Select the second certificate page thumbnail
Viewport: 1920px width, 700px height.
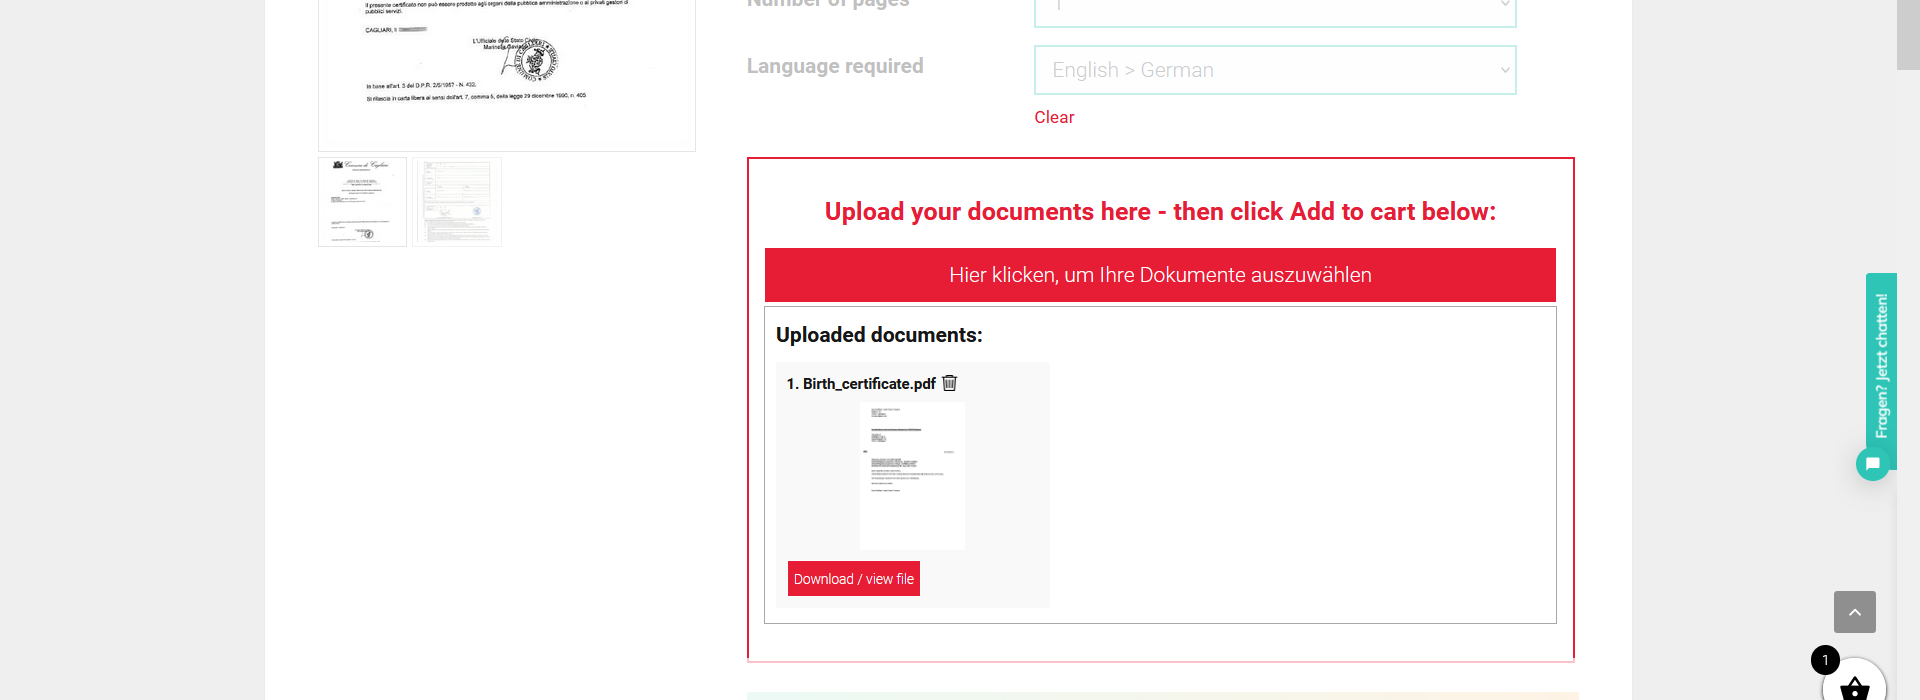pos(457,202)
